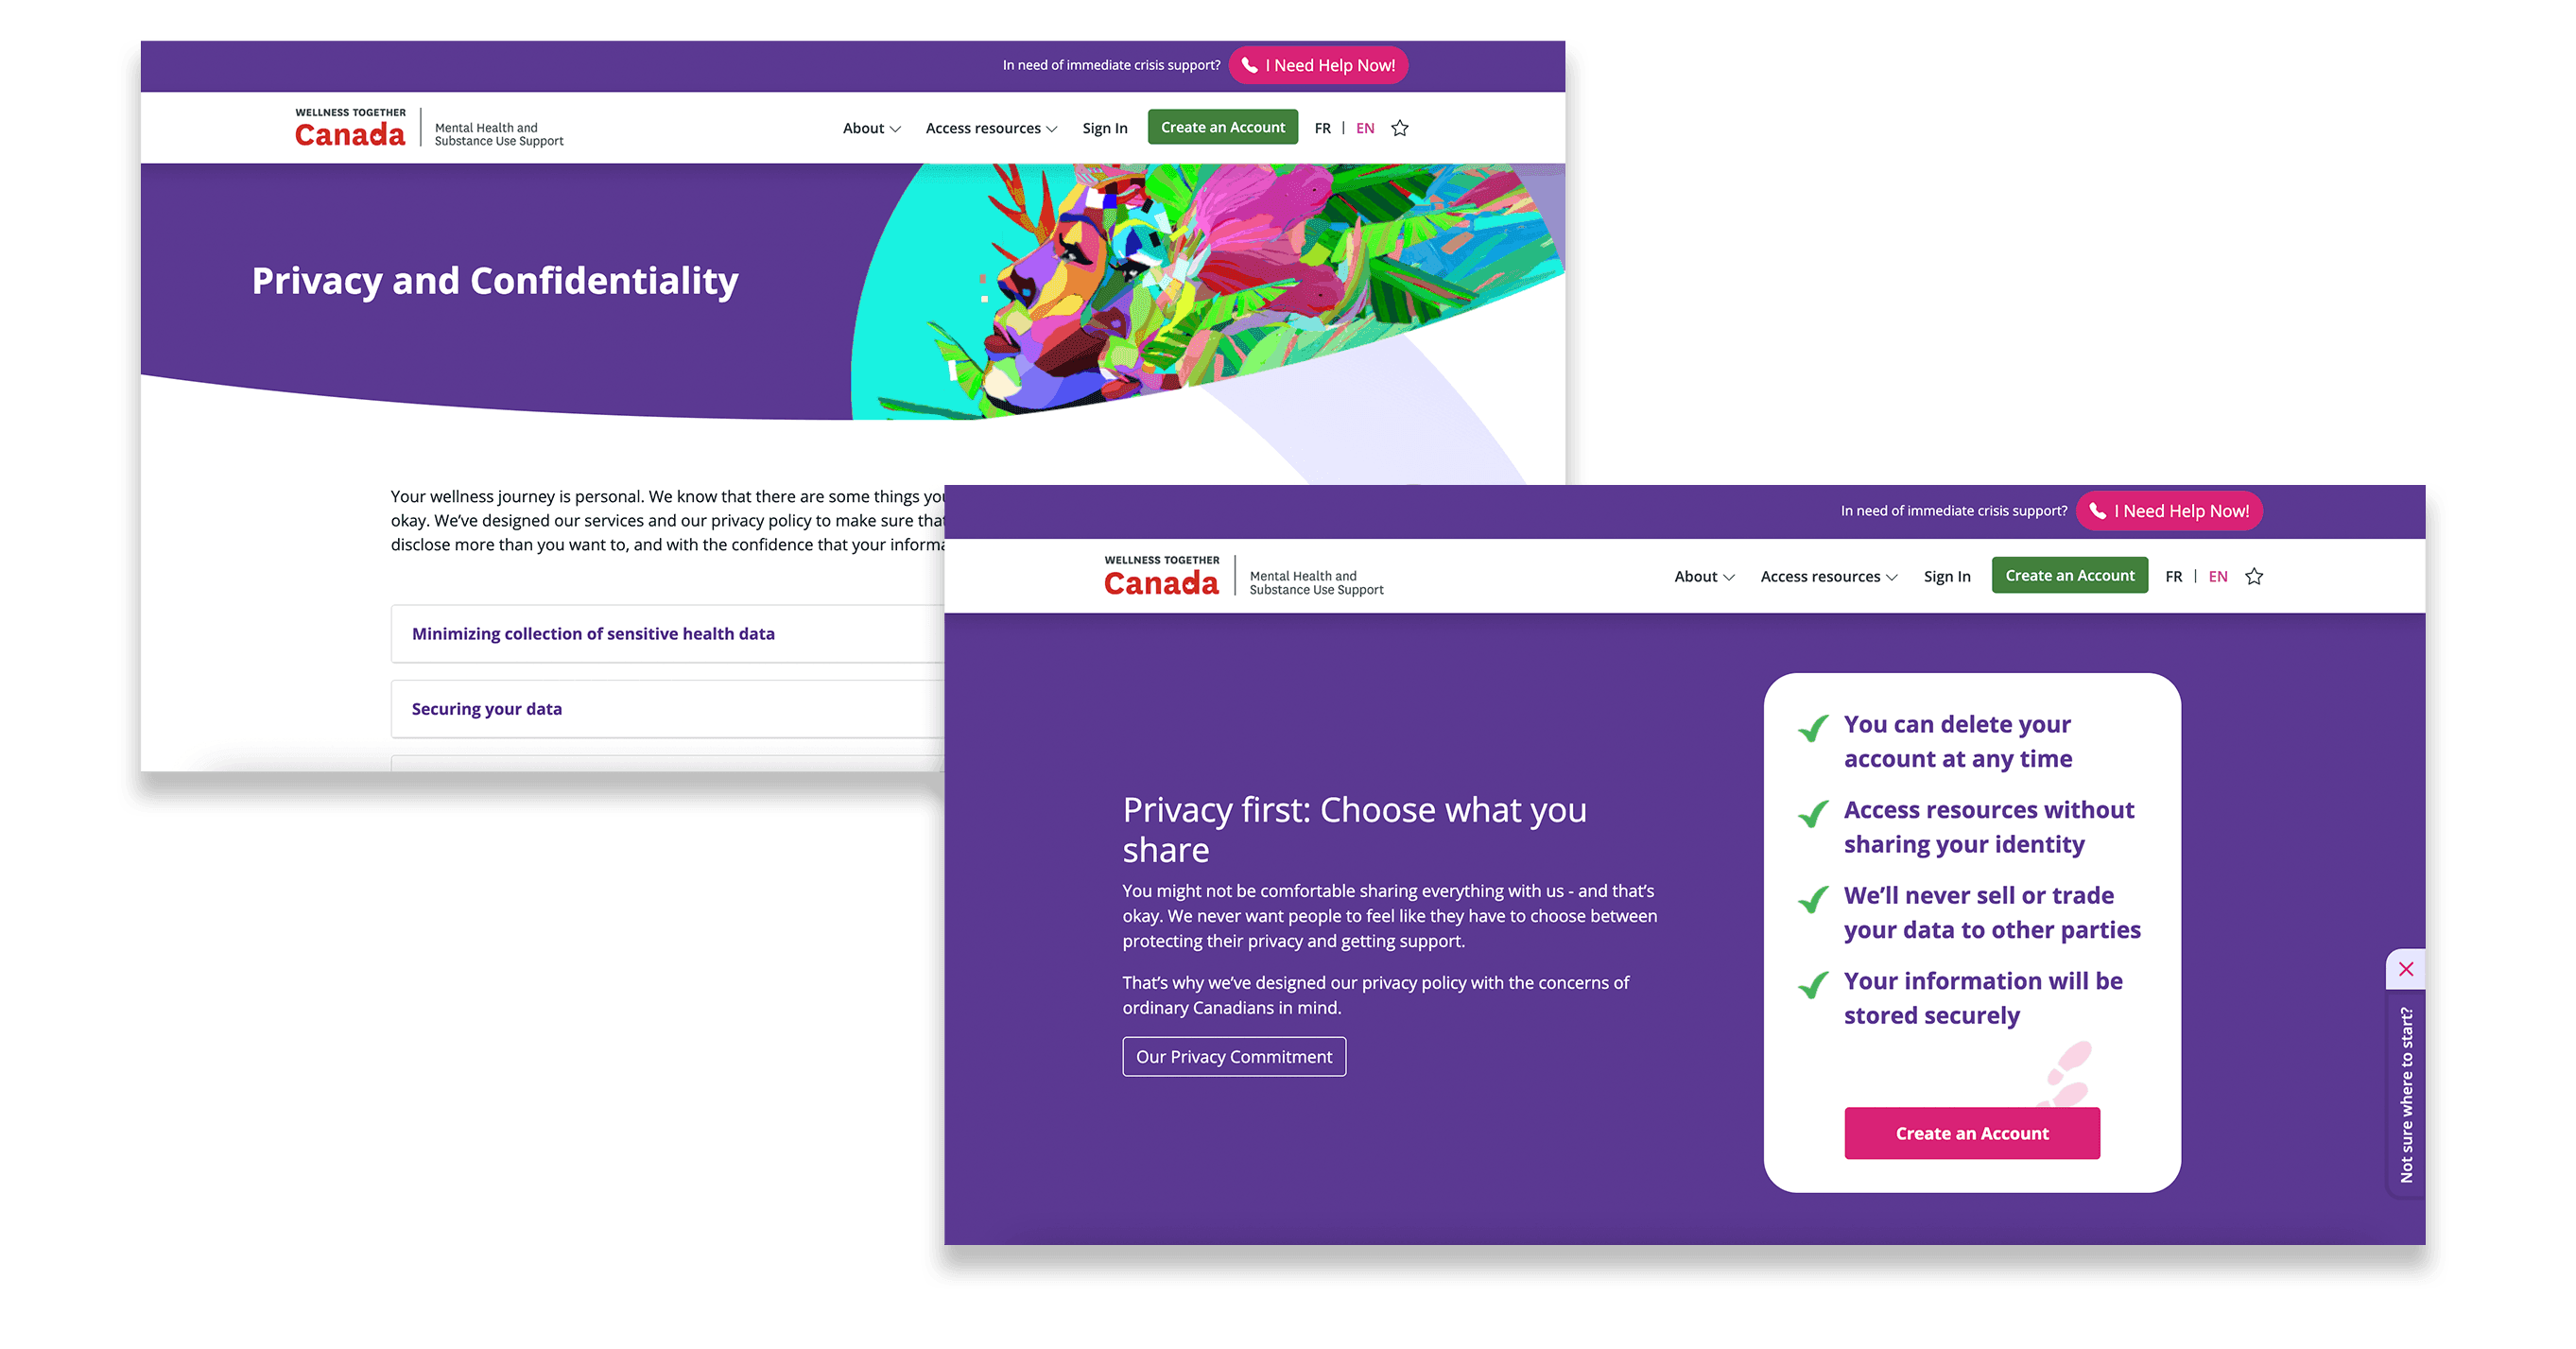This screenshot has height=1349, width=2576.
Task: Expand 'Minimizing collection of sensitive health data'
Action: click(595, 633)
